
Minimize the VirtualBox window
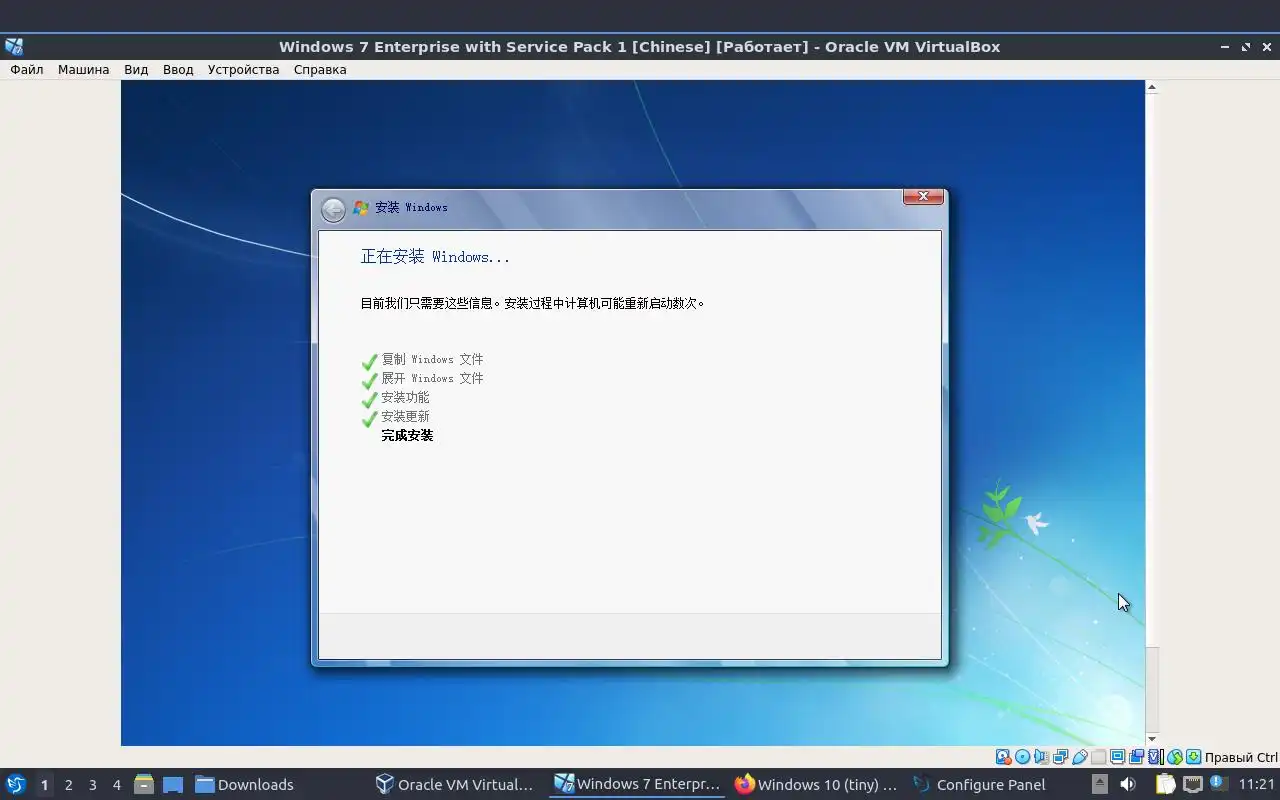tap(1225, 47)
